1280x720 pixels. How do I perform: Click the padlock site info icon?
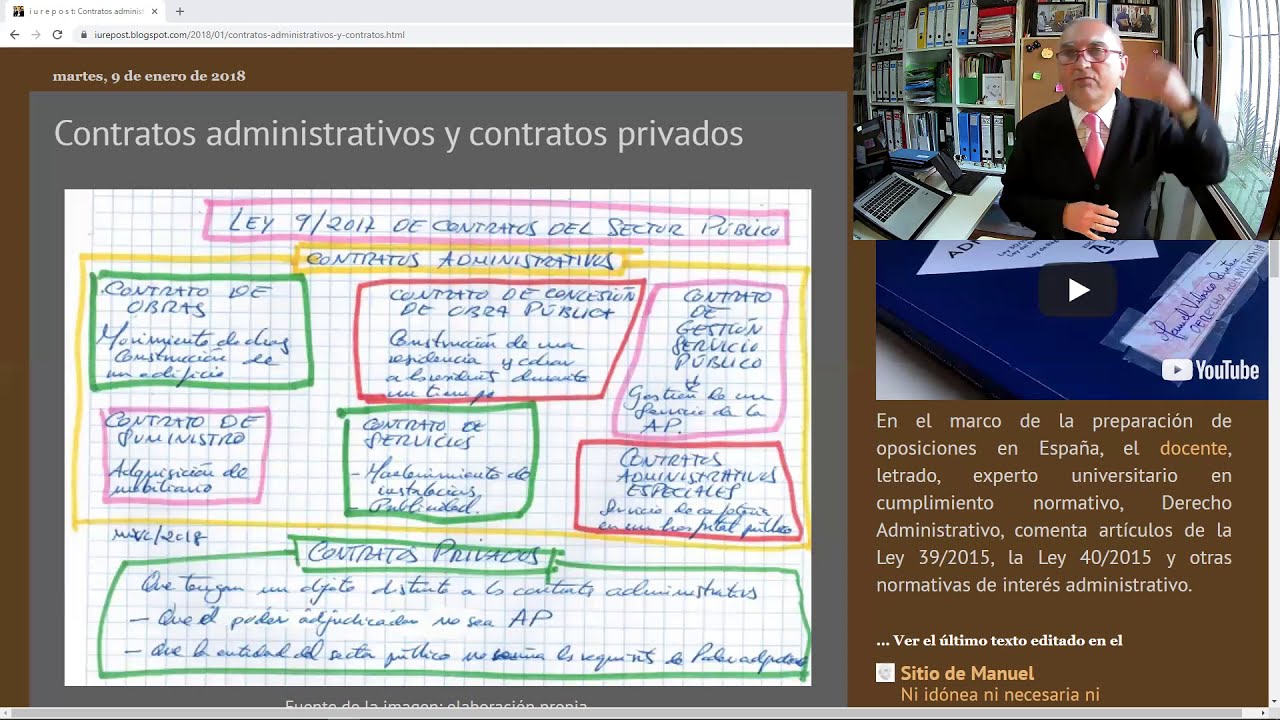click(x=85, y=35)
